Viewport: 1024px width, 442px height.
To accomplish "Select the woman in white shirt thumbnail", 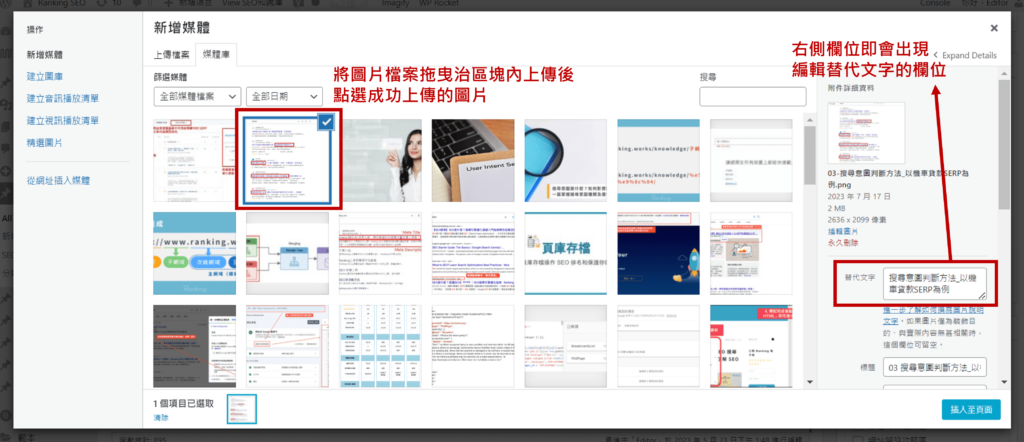I will (383, 159).
